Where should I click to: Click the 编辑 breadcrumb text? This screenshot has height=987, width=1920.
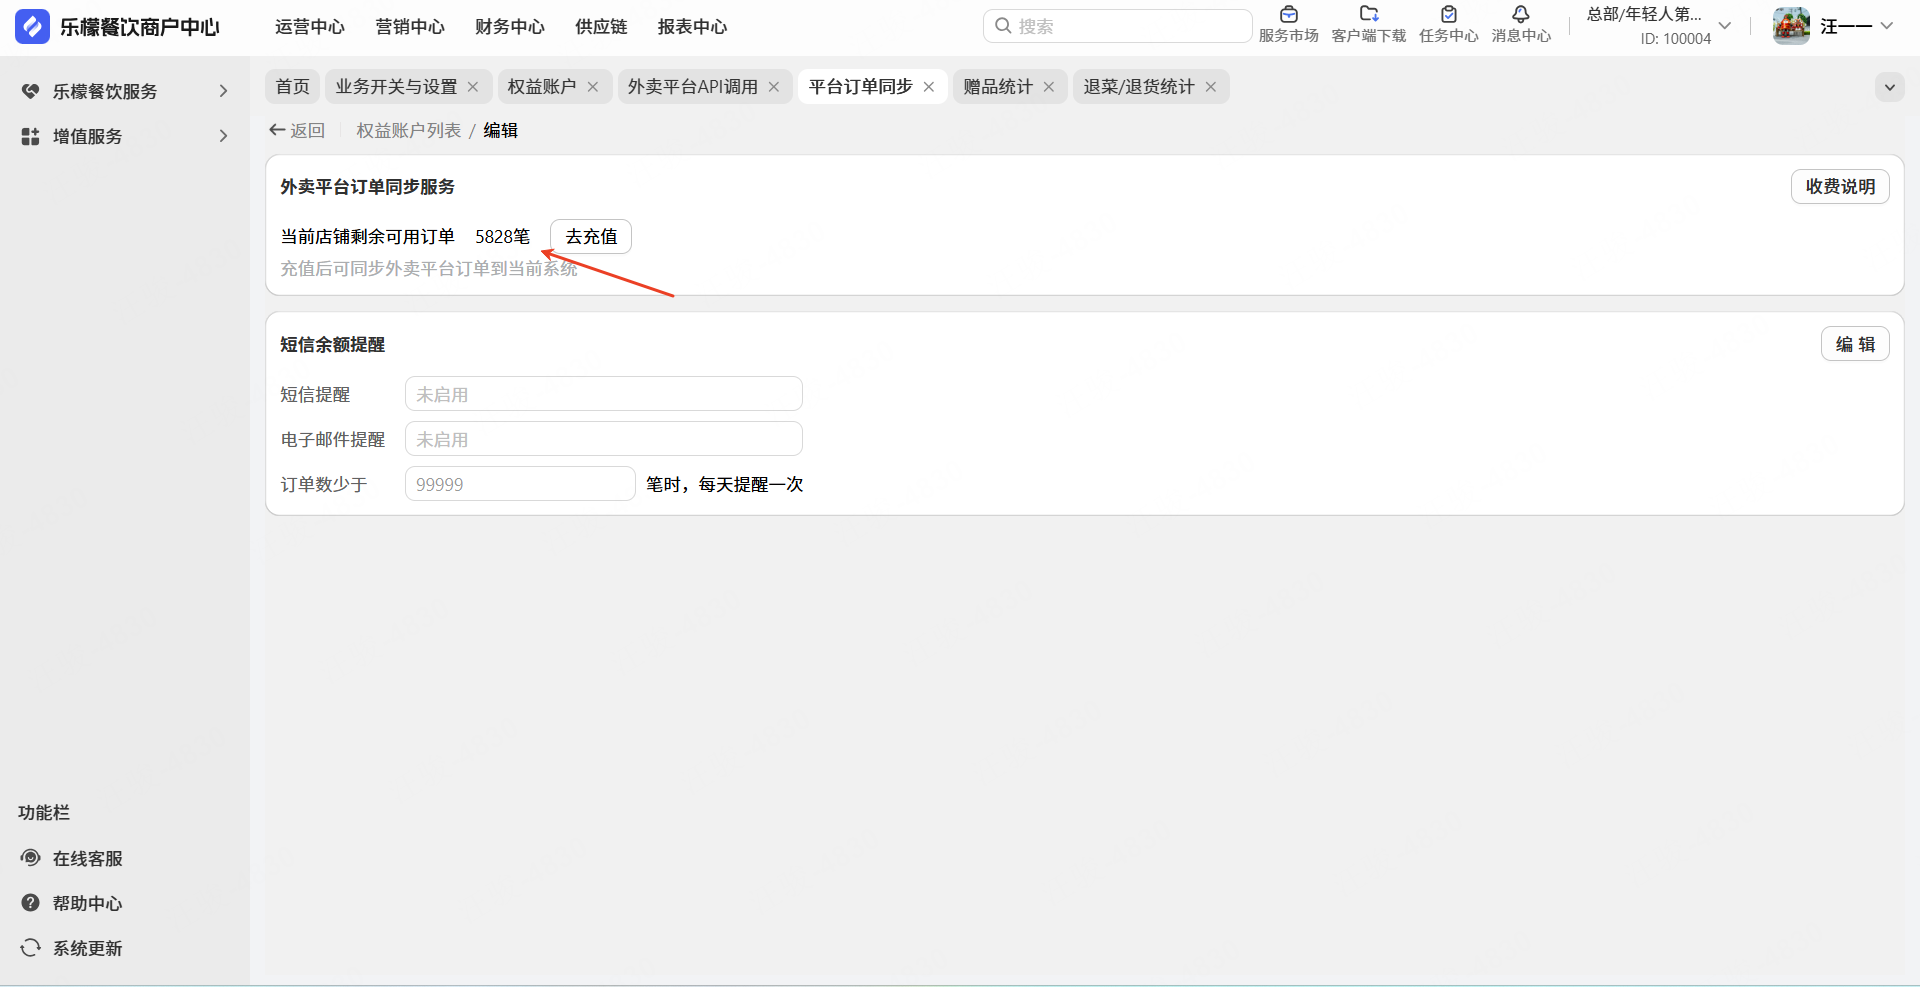[x=501, y=130]
